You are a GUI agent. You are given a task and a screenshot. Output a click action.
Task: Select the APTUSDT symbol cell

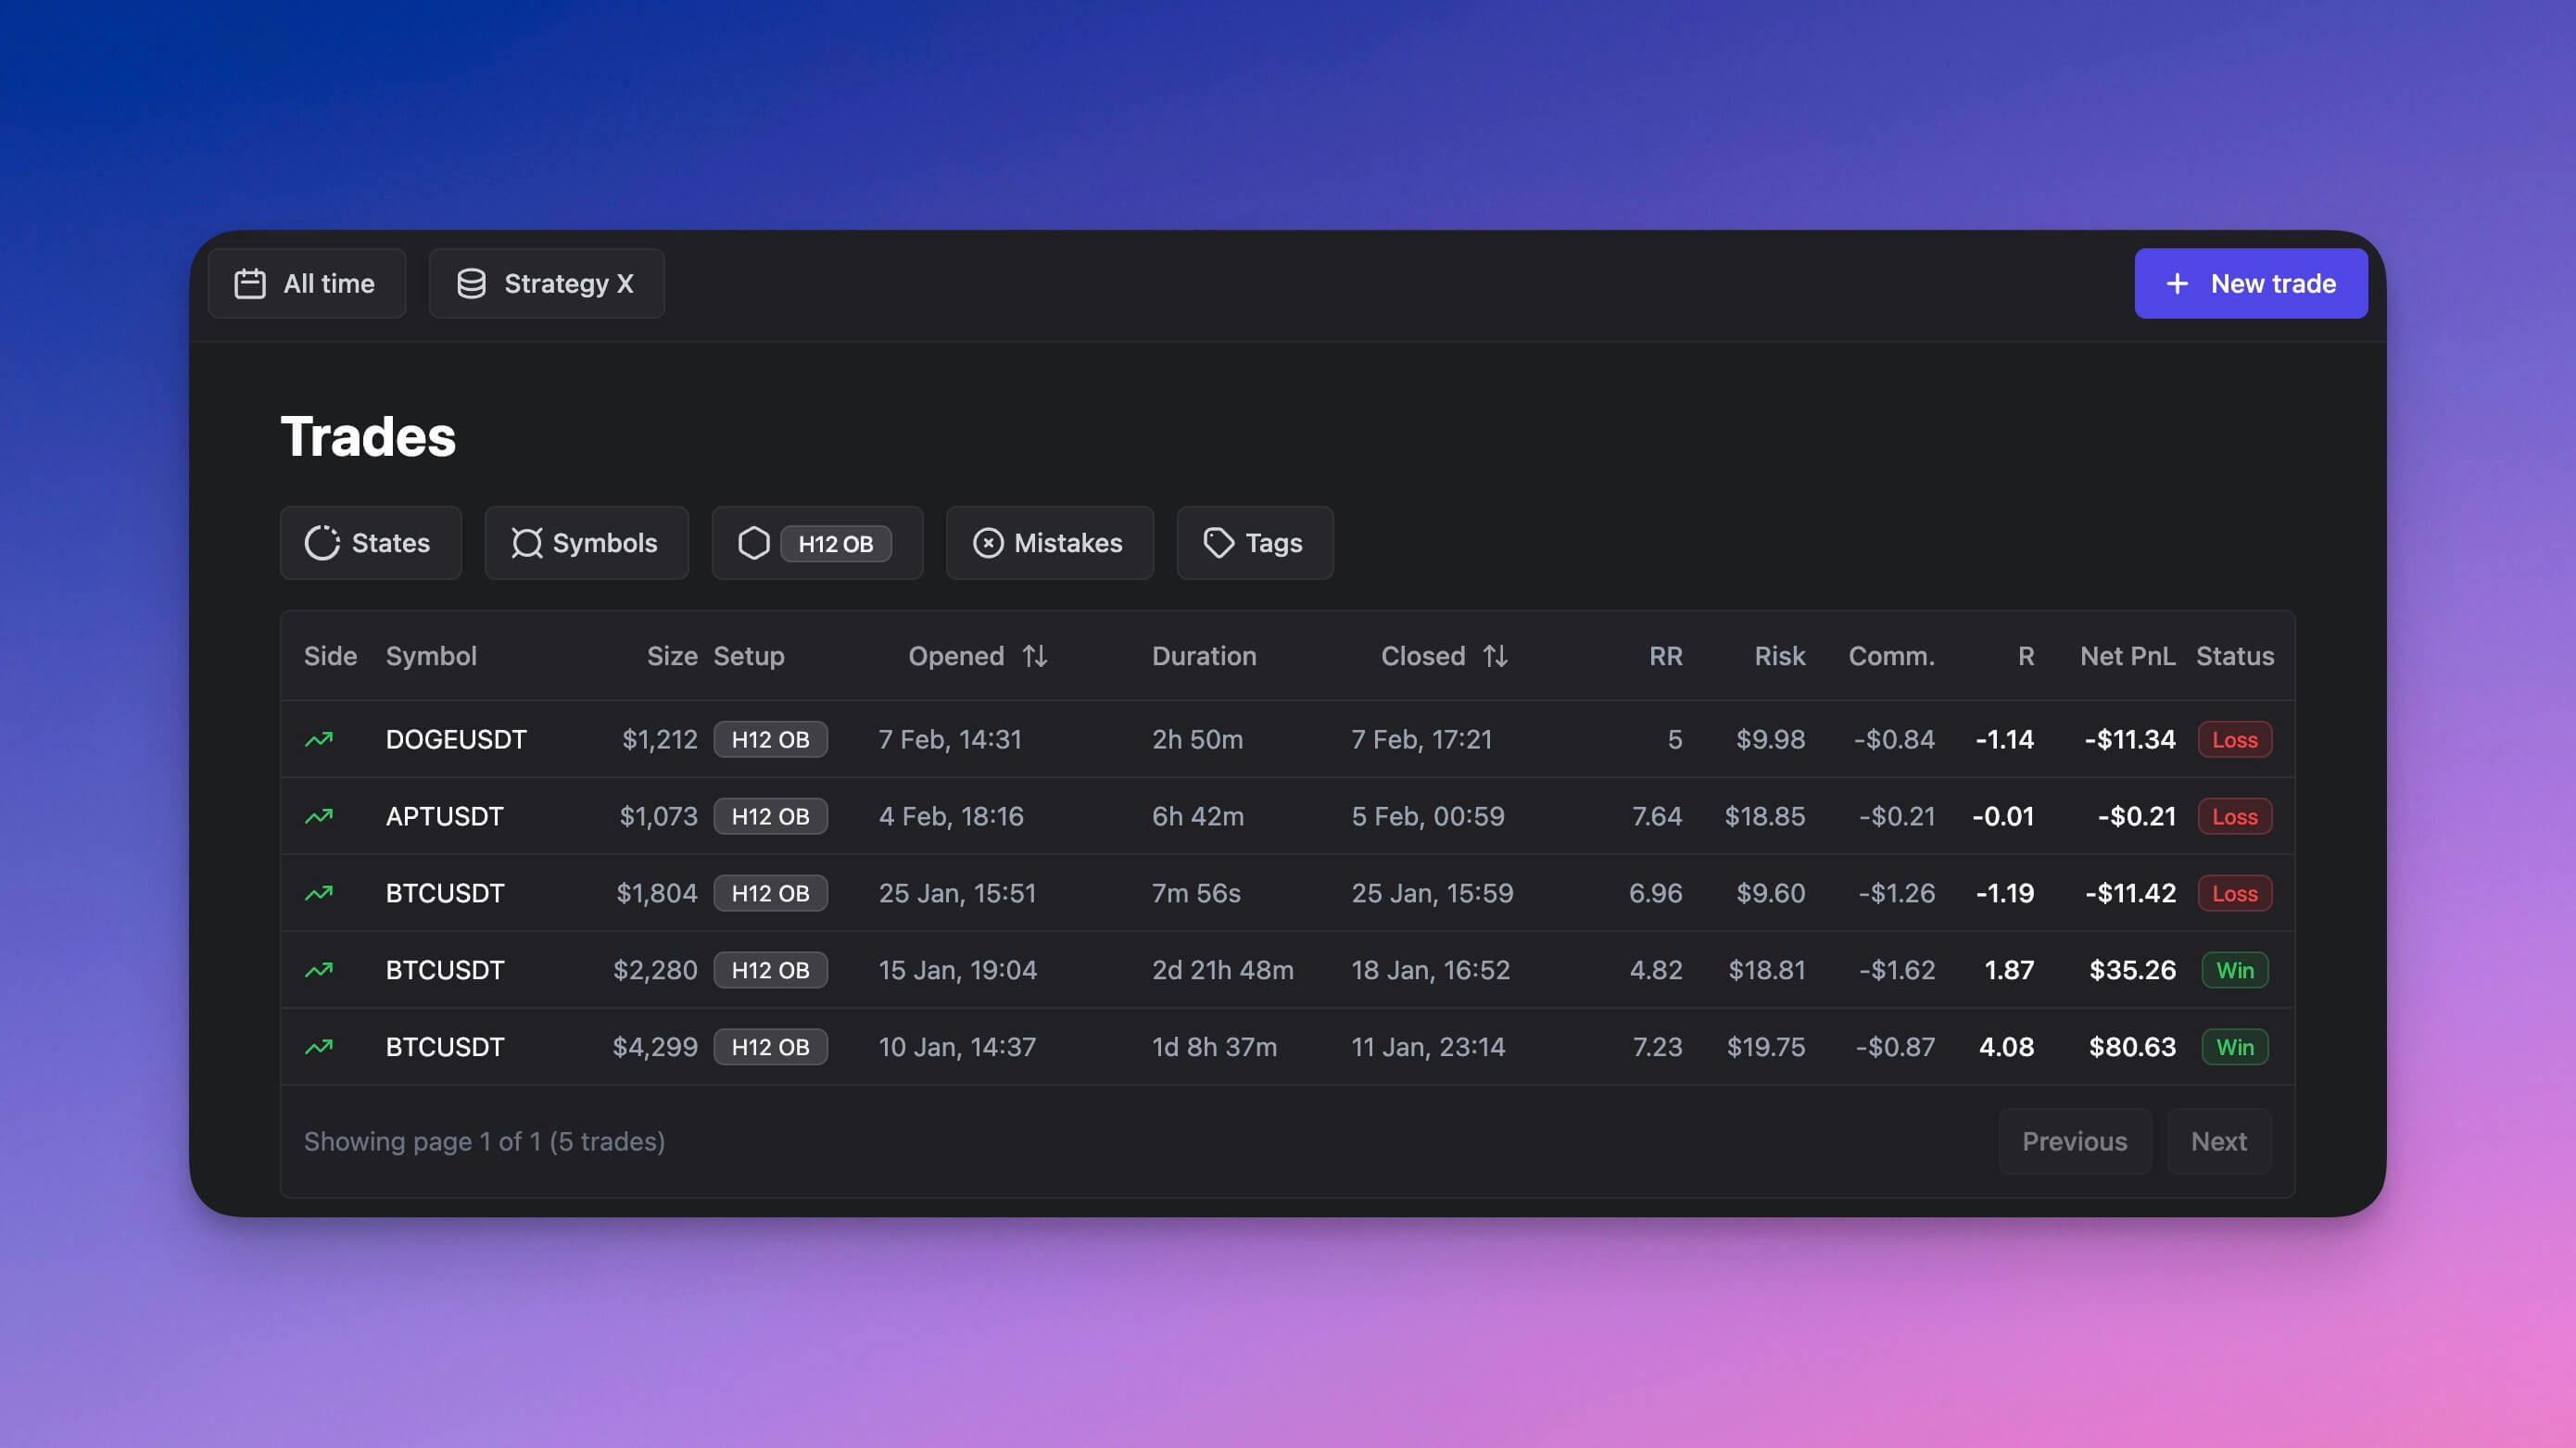[x=445, y=817]
